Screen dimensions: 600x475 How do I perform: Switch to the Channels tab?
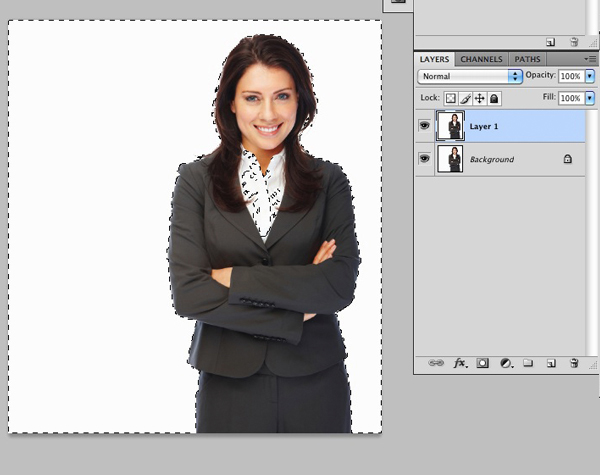pos(481,60)
